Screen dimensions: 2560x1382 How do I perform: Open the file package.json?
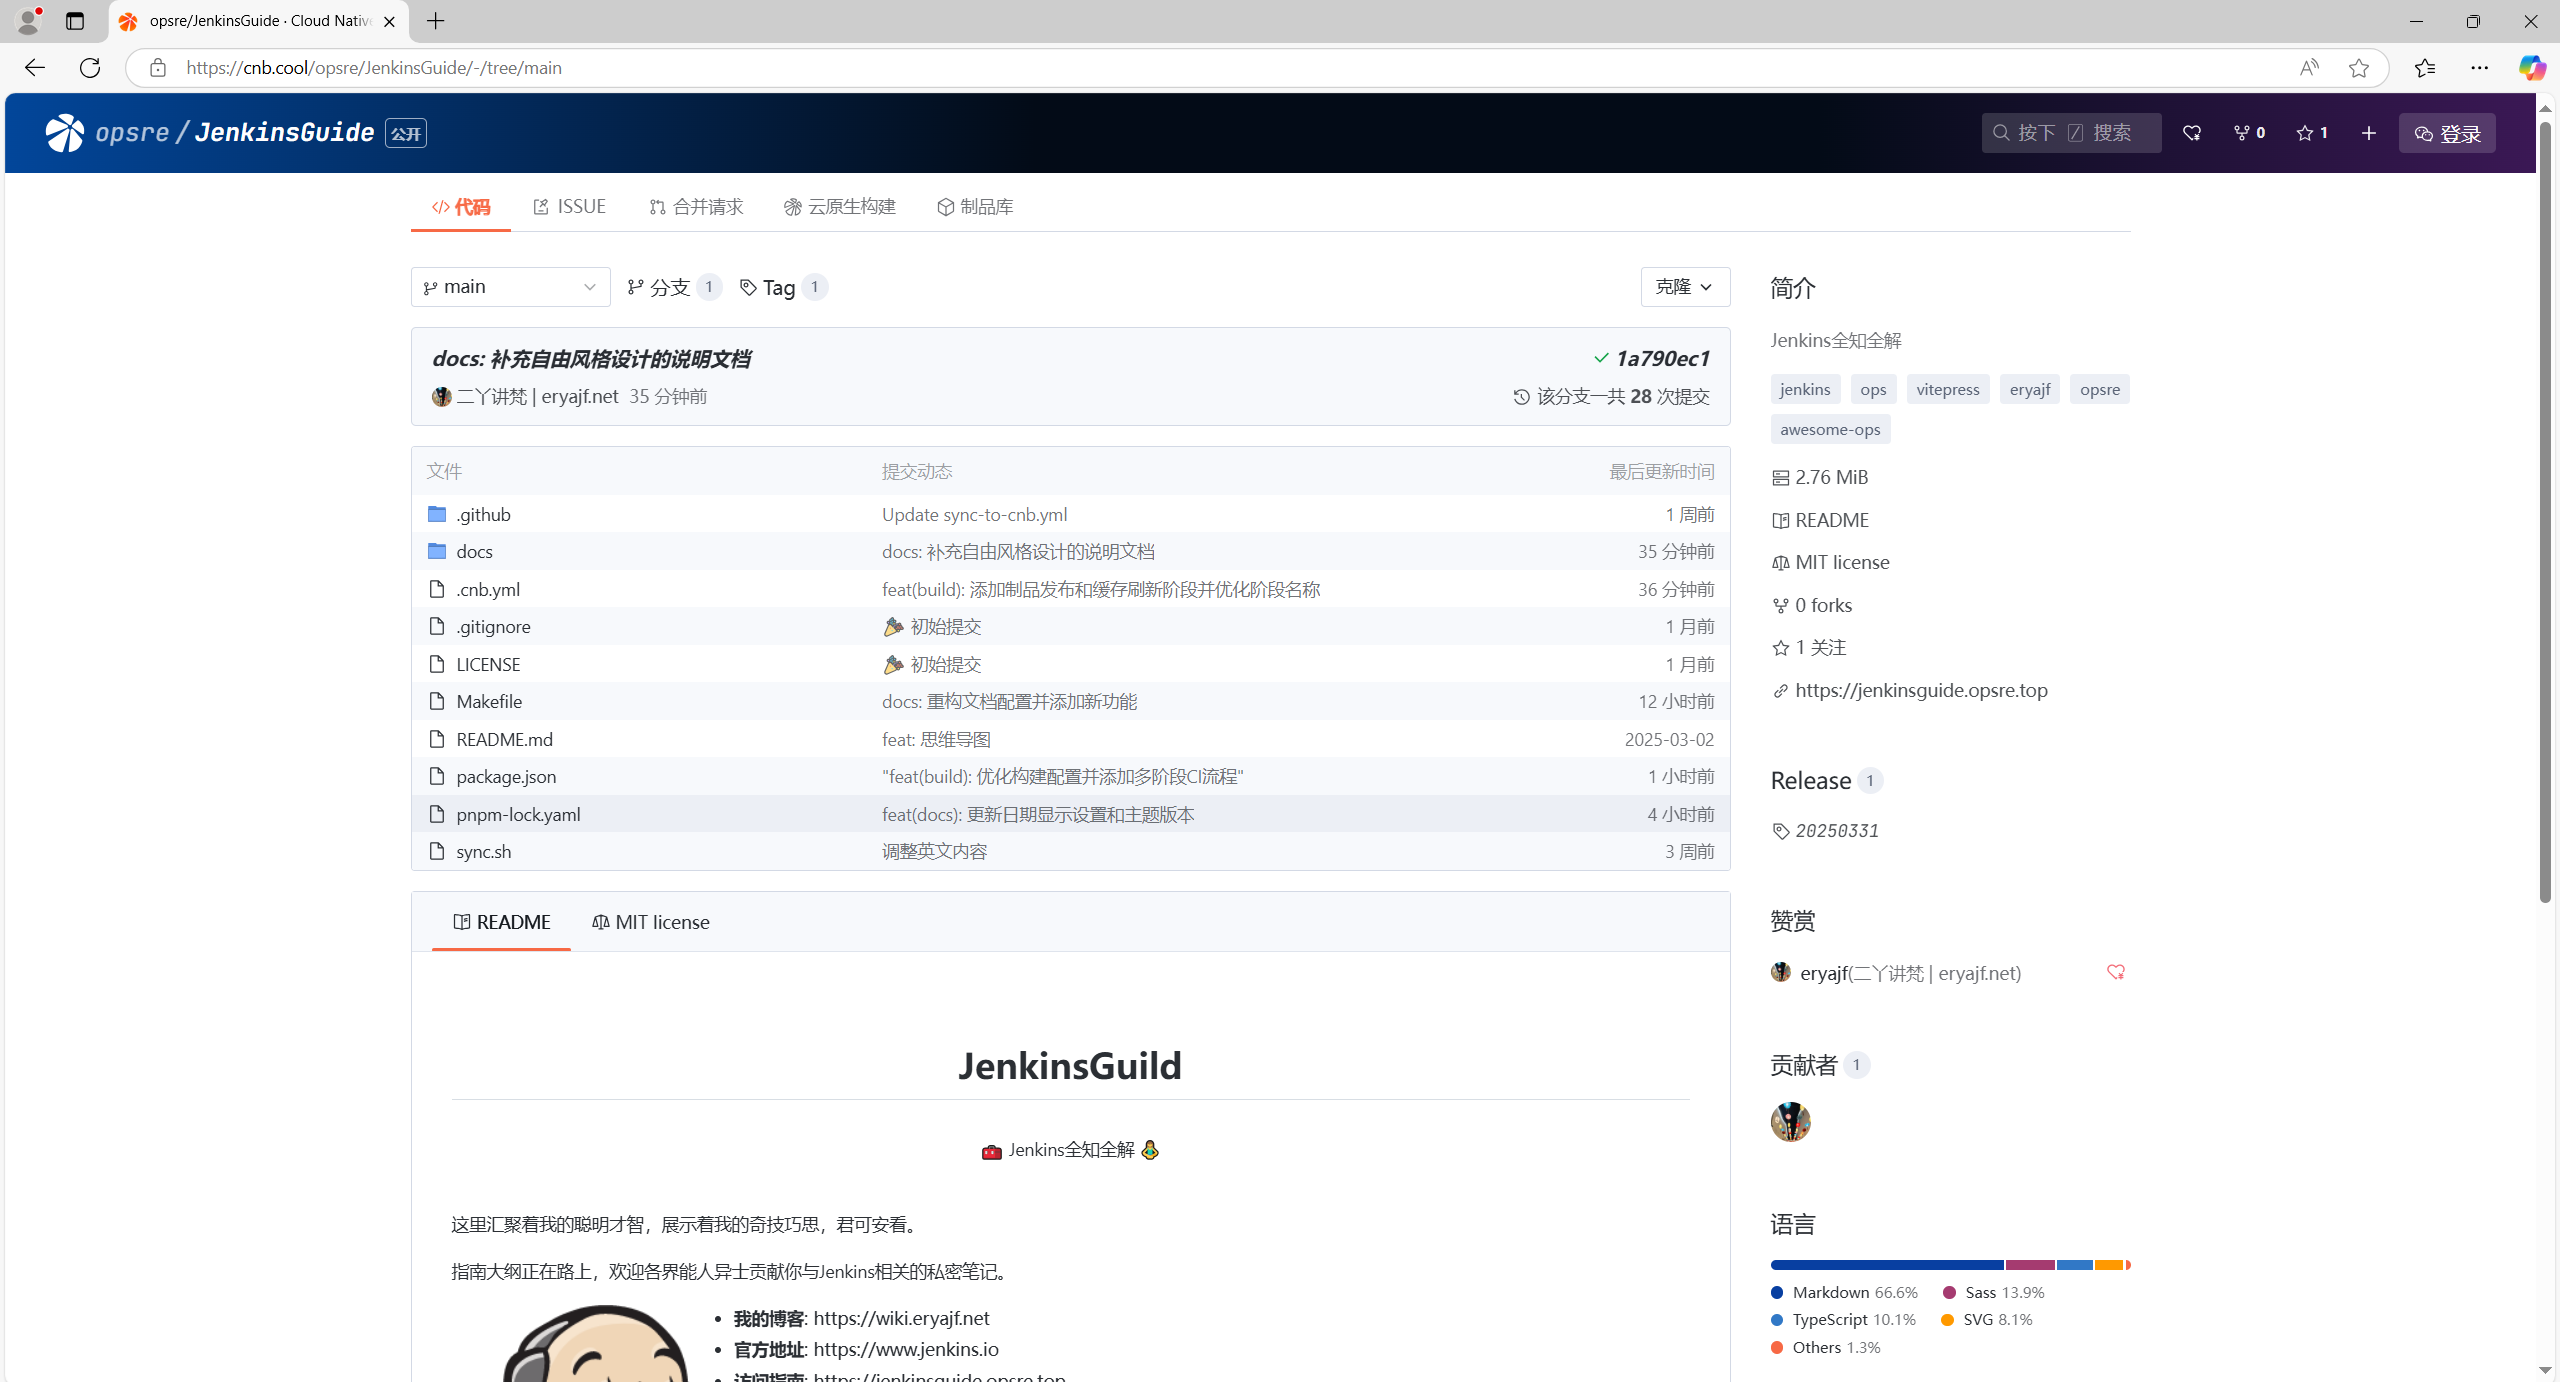click(x=506, y=776)
